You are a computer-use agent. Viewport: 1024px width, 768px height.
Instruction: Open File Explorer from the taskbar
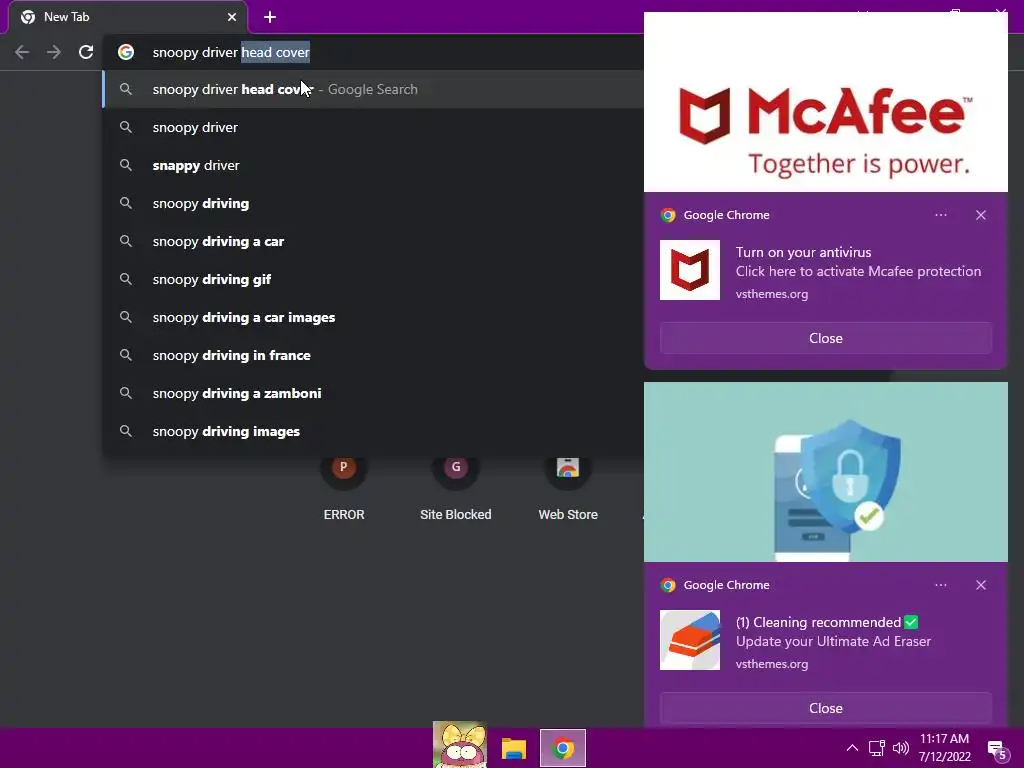pos(513,748)
